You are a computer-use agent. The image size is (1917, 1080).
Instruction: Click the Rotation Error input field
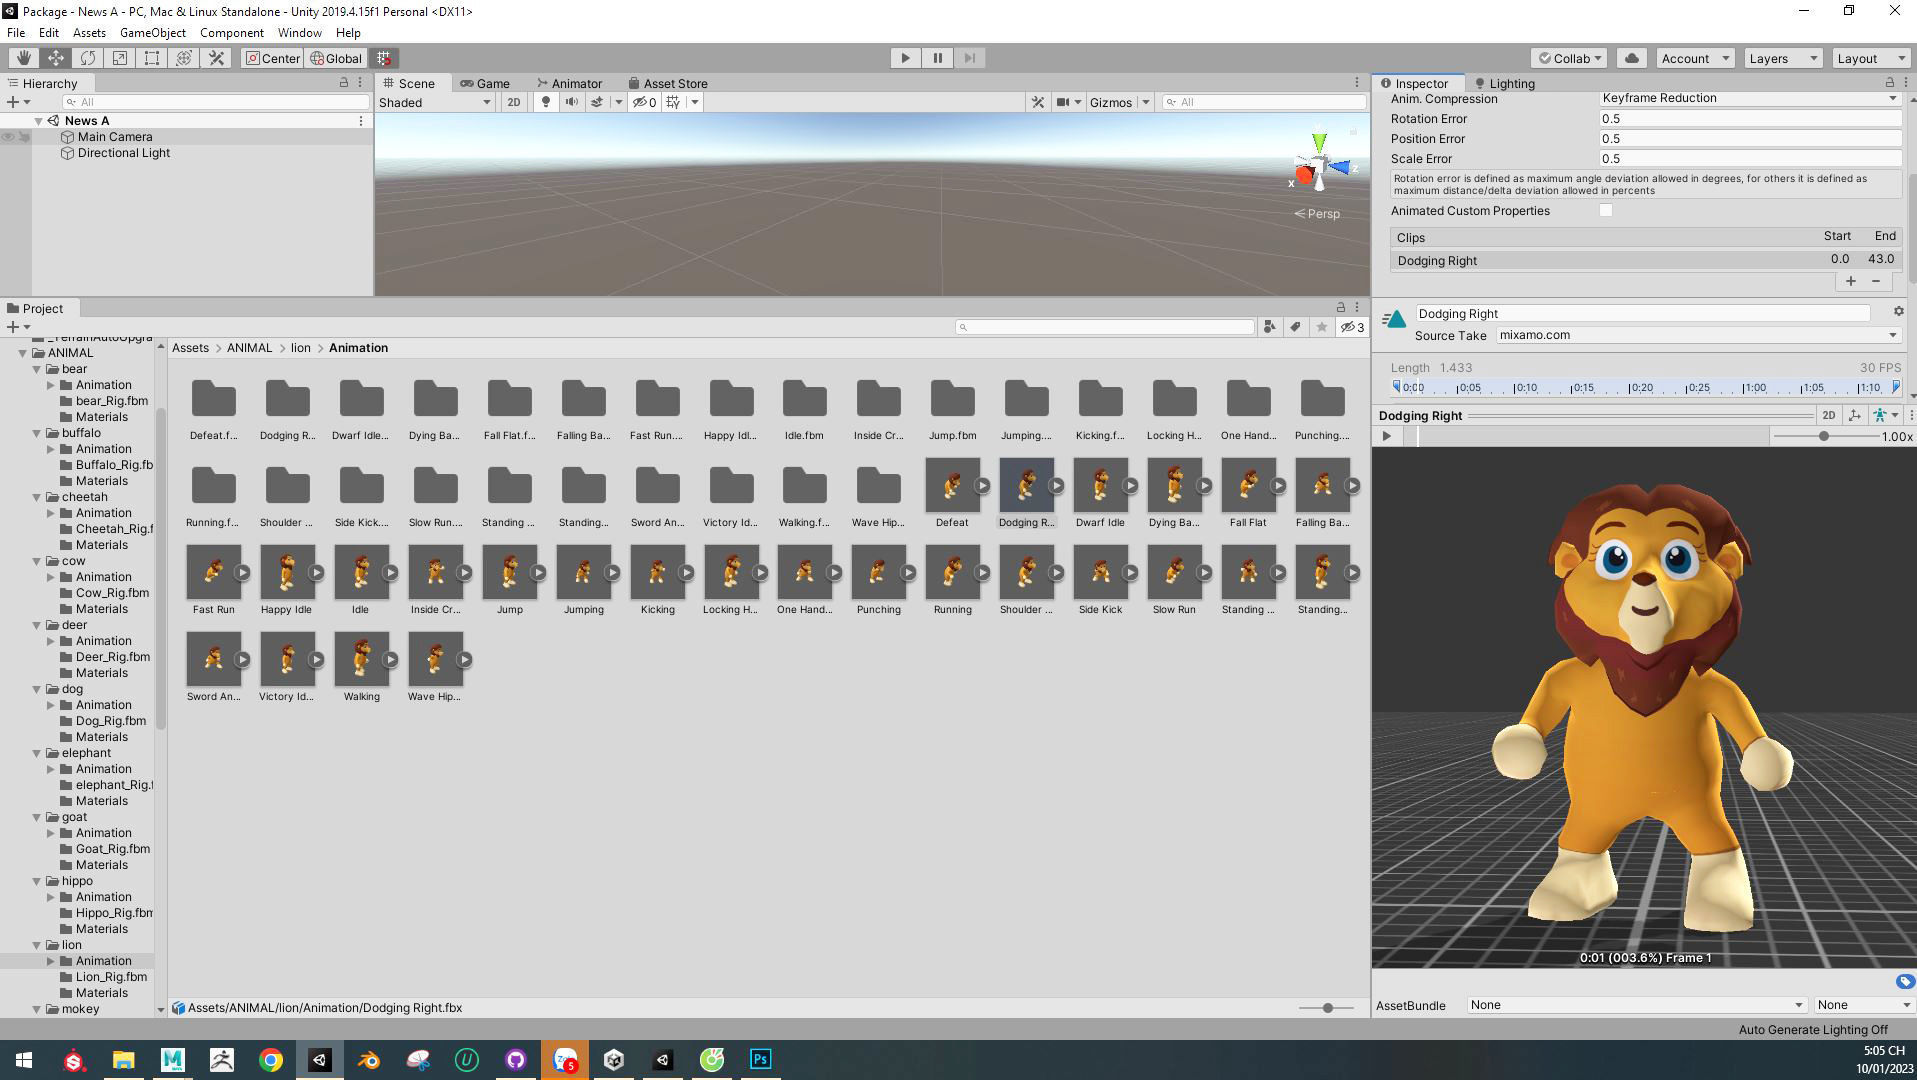pyautogui.click(x=1750, y=118)
